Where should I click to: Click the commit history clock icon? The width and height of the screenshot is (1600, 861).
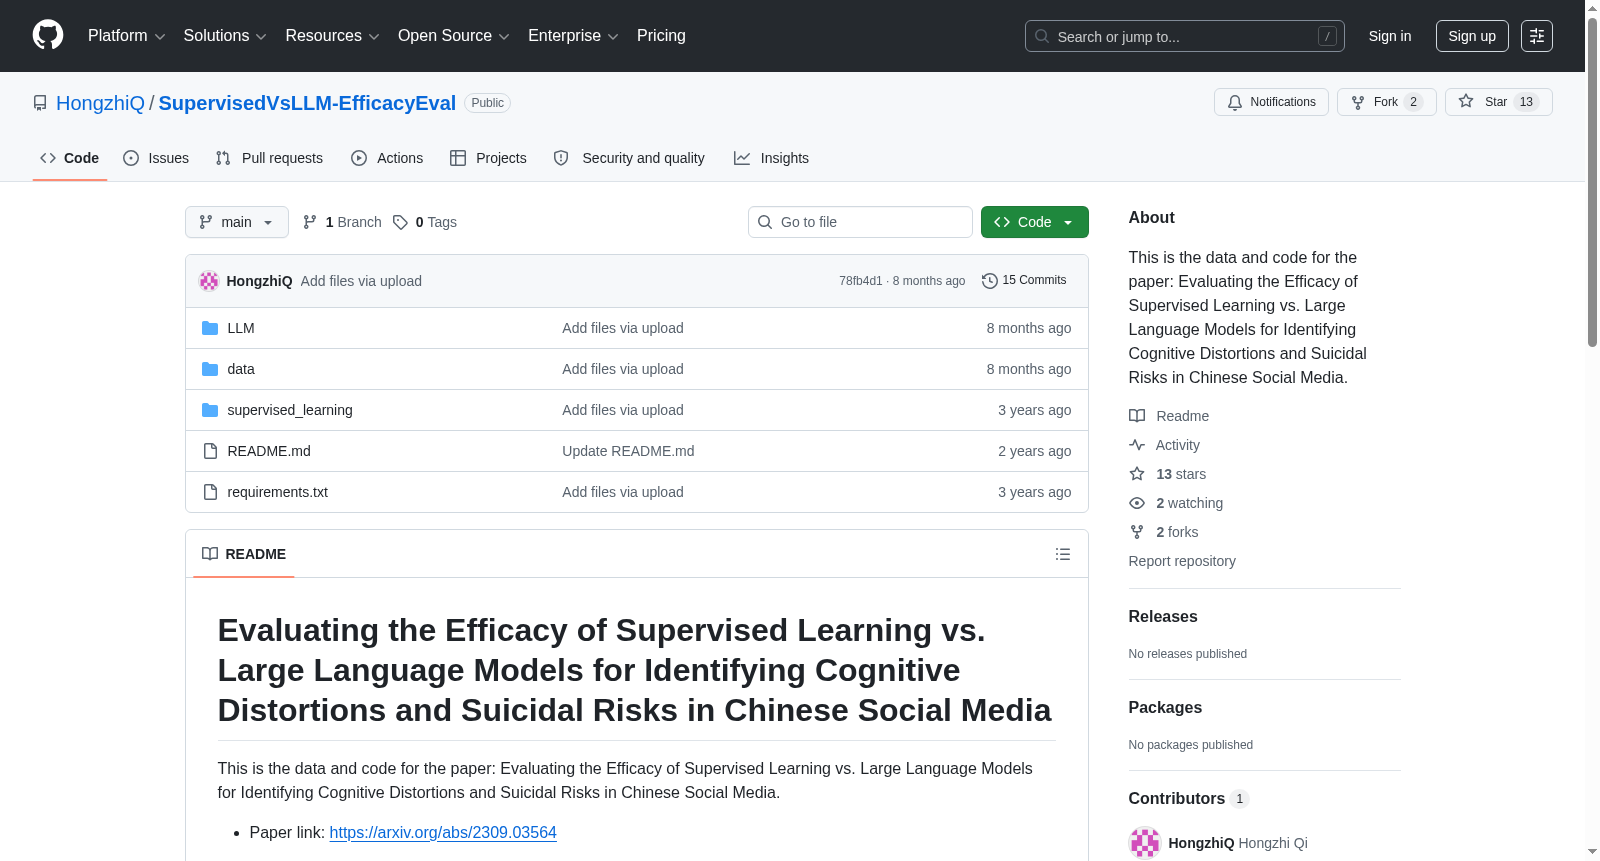click(x=990, y=281)
